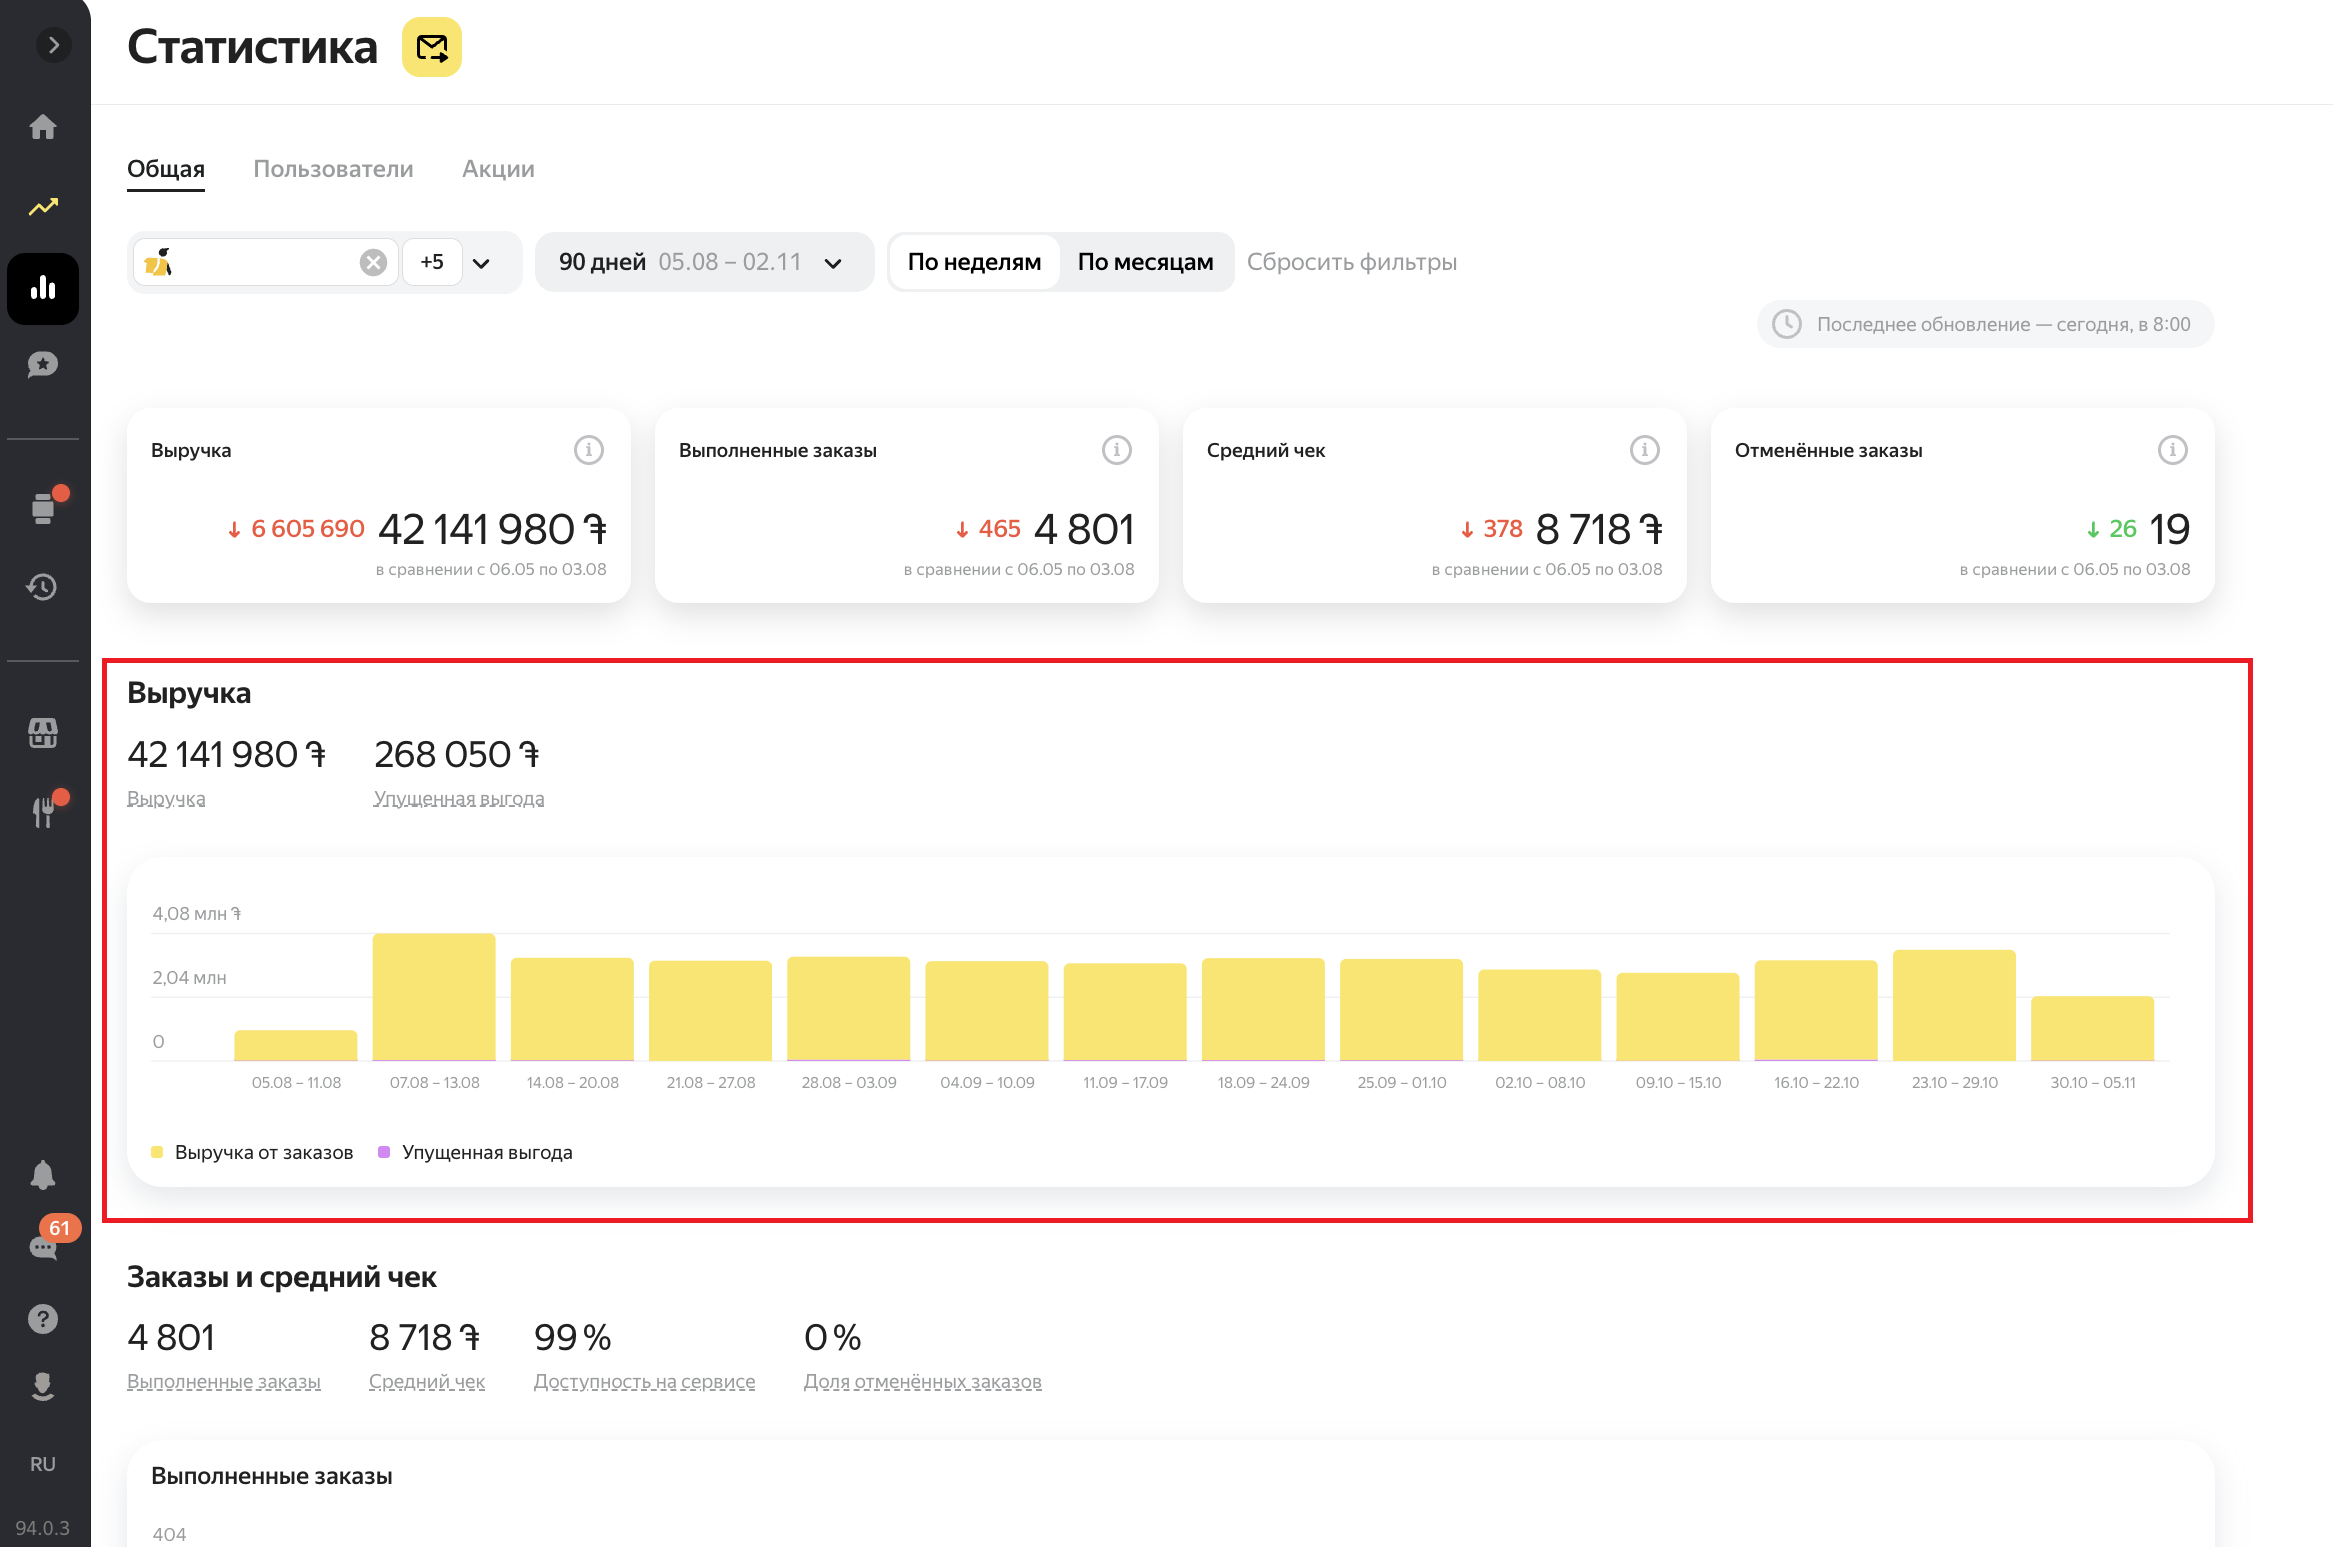Expand the restaurant selector chevron
This screenshot has height=1547, width=2333.
(481, 263)
